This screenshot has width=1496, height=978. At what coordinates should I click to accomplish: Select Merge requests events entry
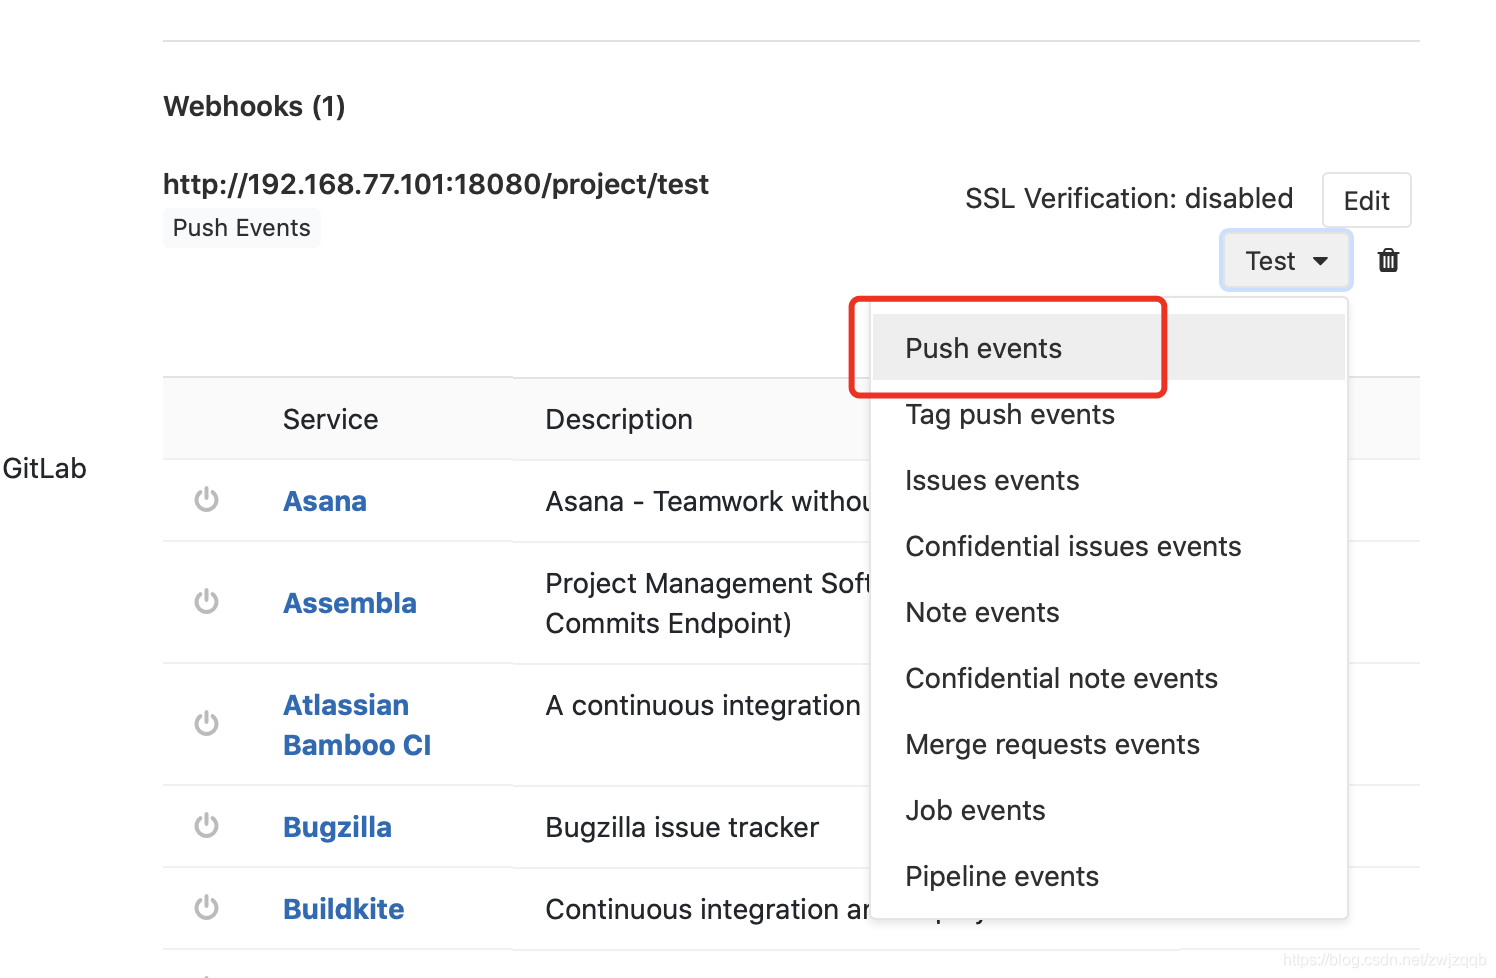coord(1108,744)
